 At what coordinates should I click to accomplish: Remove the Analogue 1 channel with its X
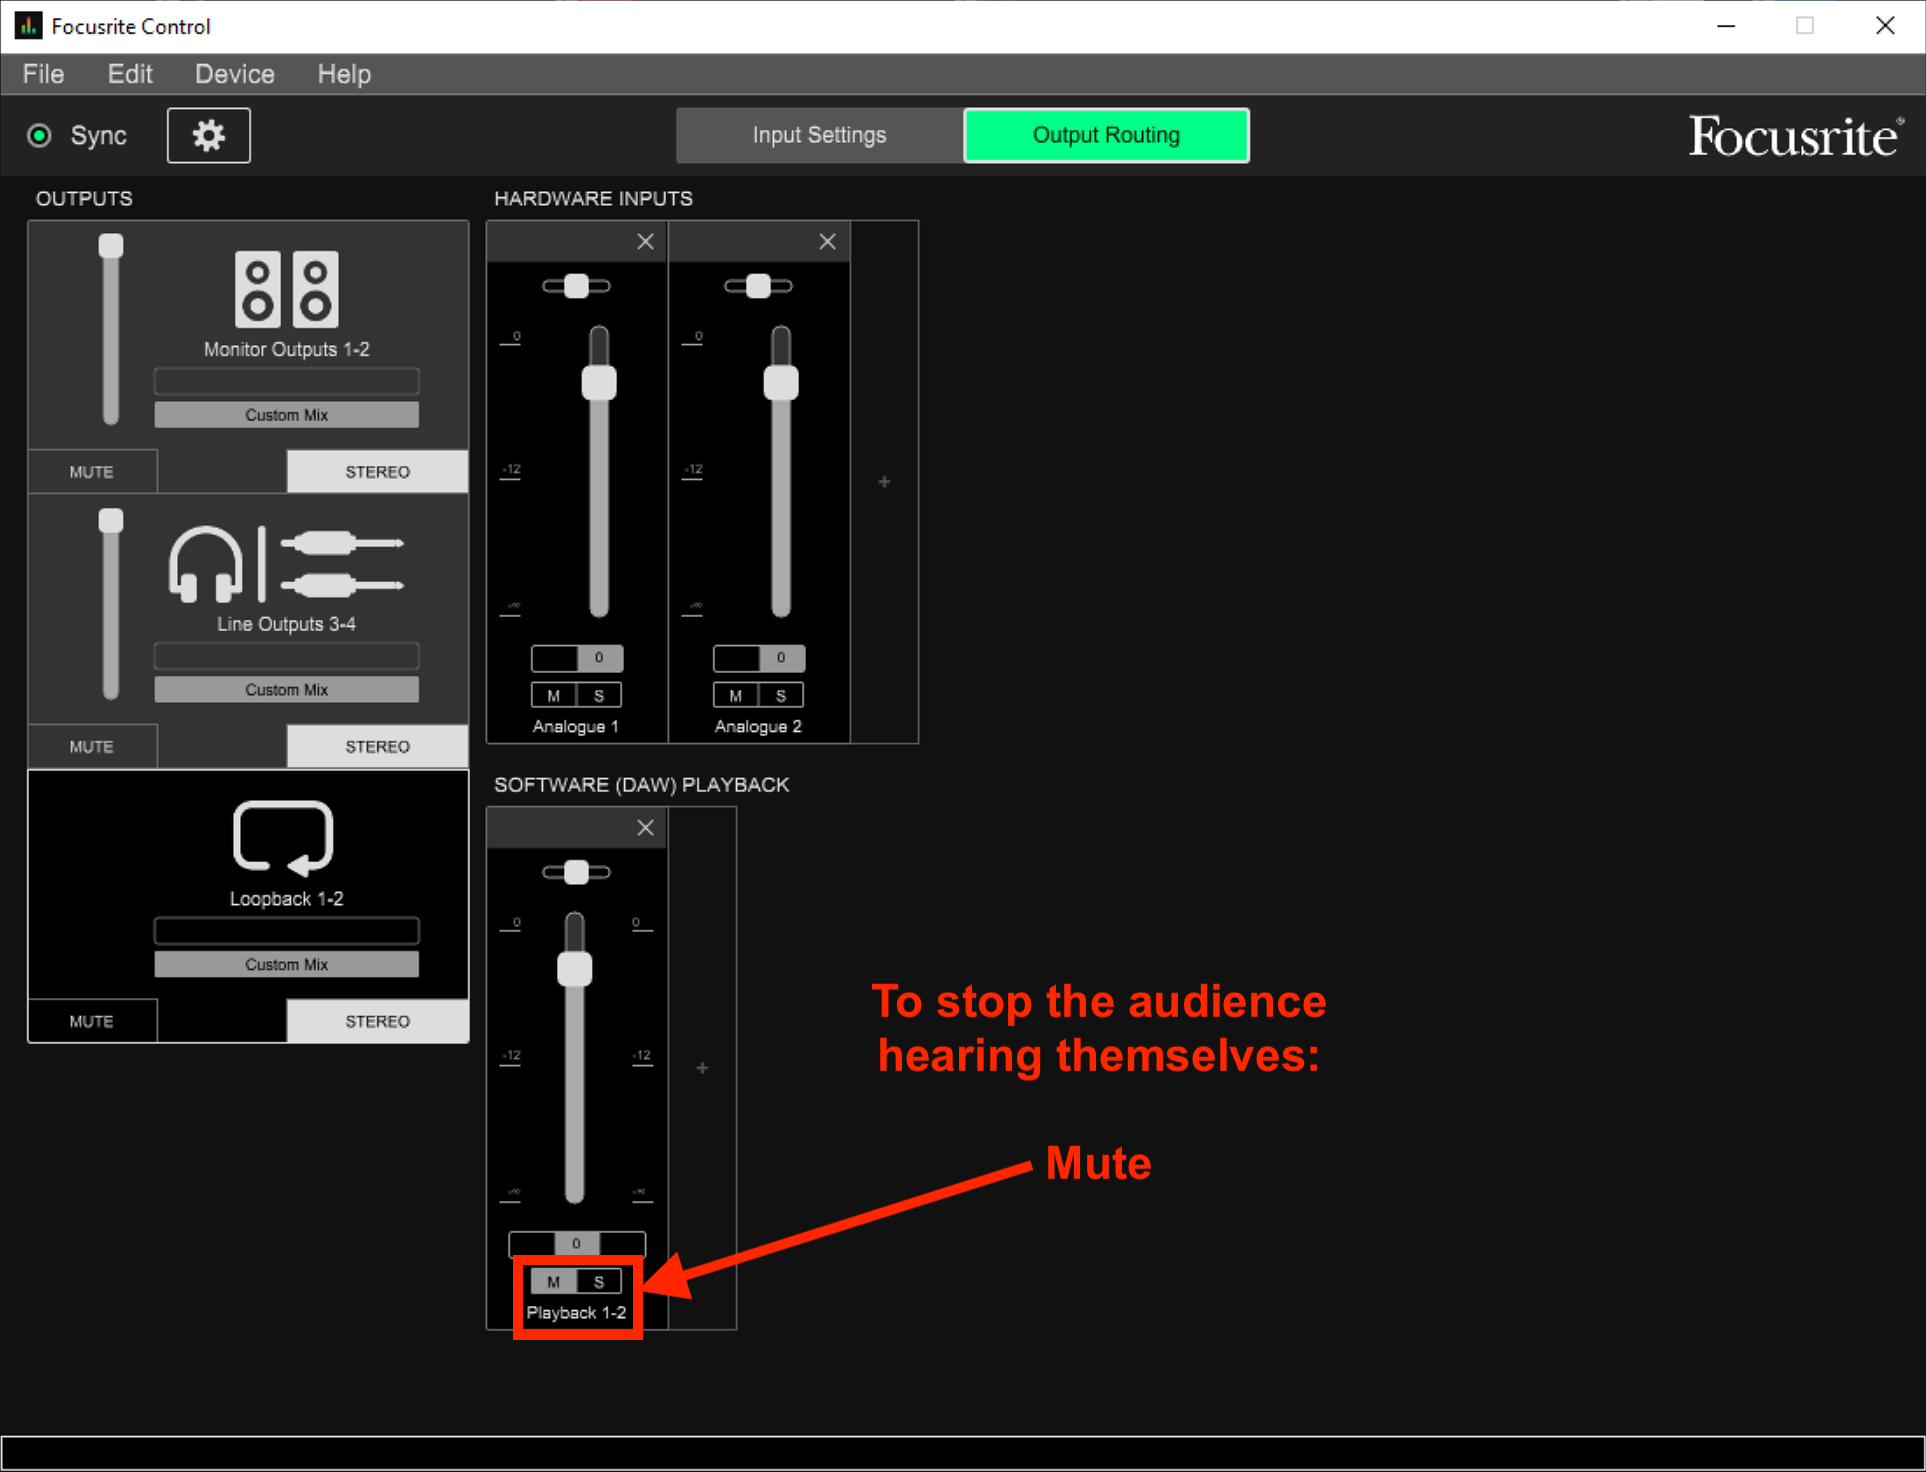tap(645, 241)
